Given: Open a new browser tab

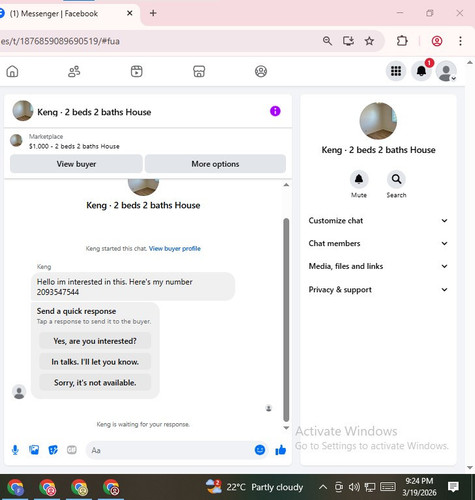Looking at the screenshot, I should tap(153, 13).
